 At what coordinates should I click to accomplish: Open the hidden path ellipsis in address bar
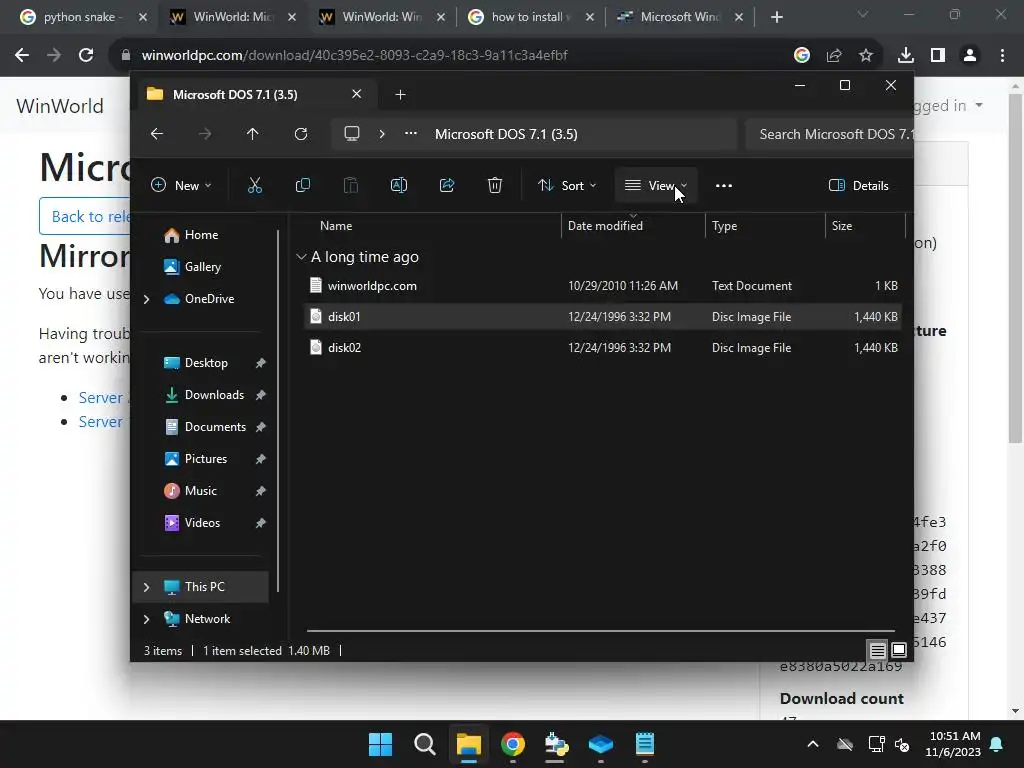(x=411, y=134)
